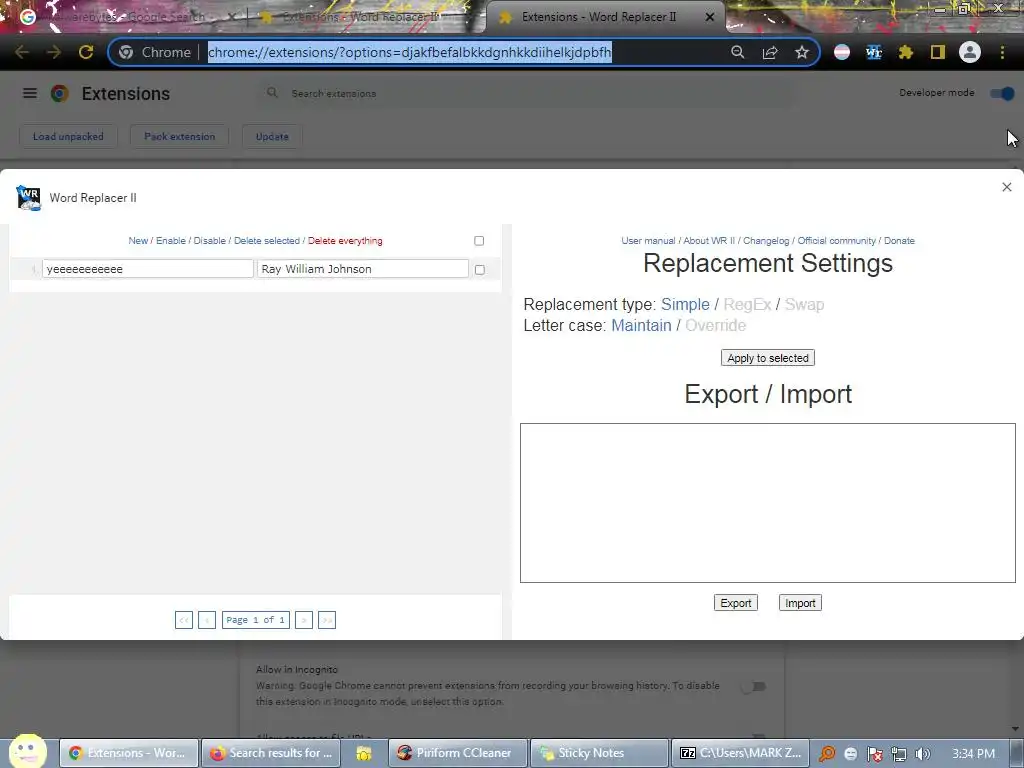Screen dimensions: 1024x768
Task: Click the Ray William Johnson replacement field
Action: pos(362,268)
